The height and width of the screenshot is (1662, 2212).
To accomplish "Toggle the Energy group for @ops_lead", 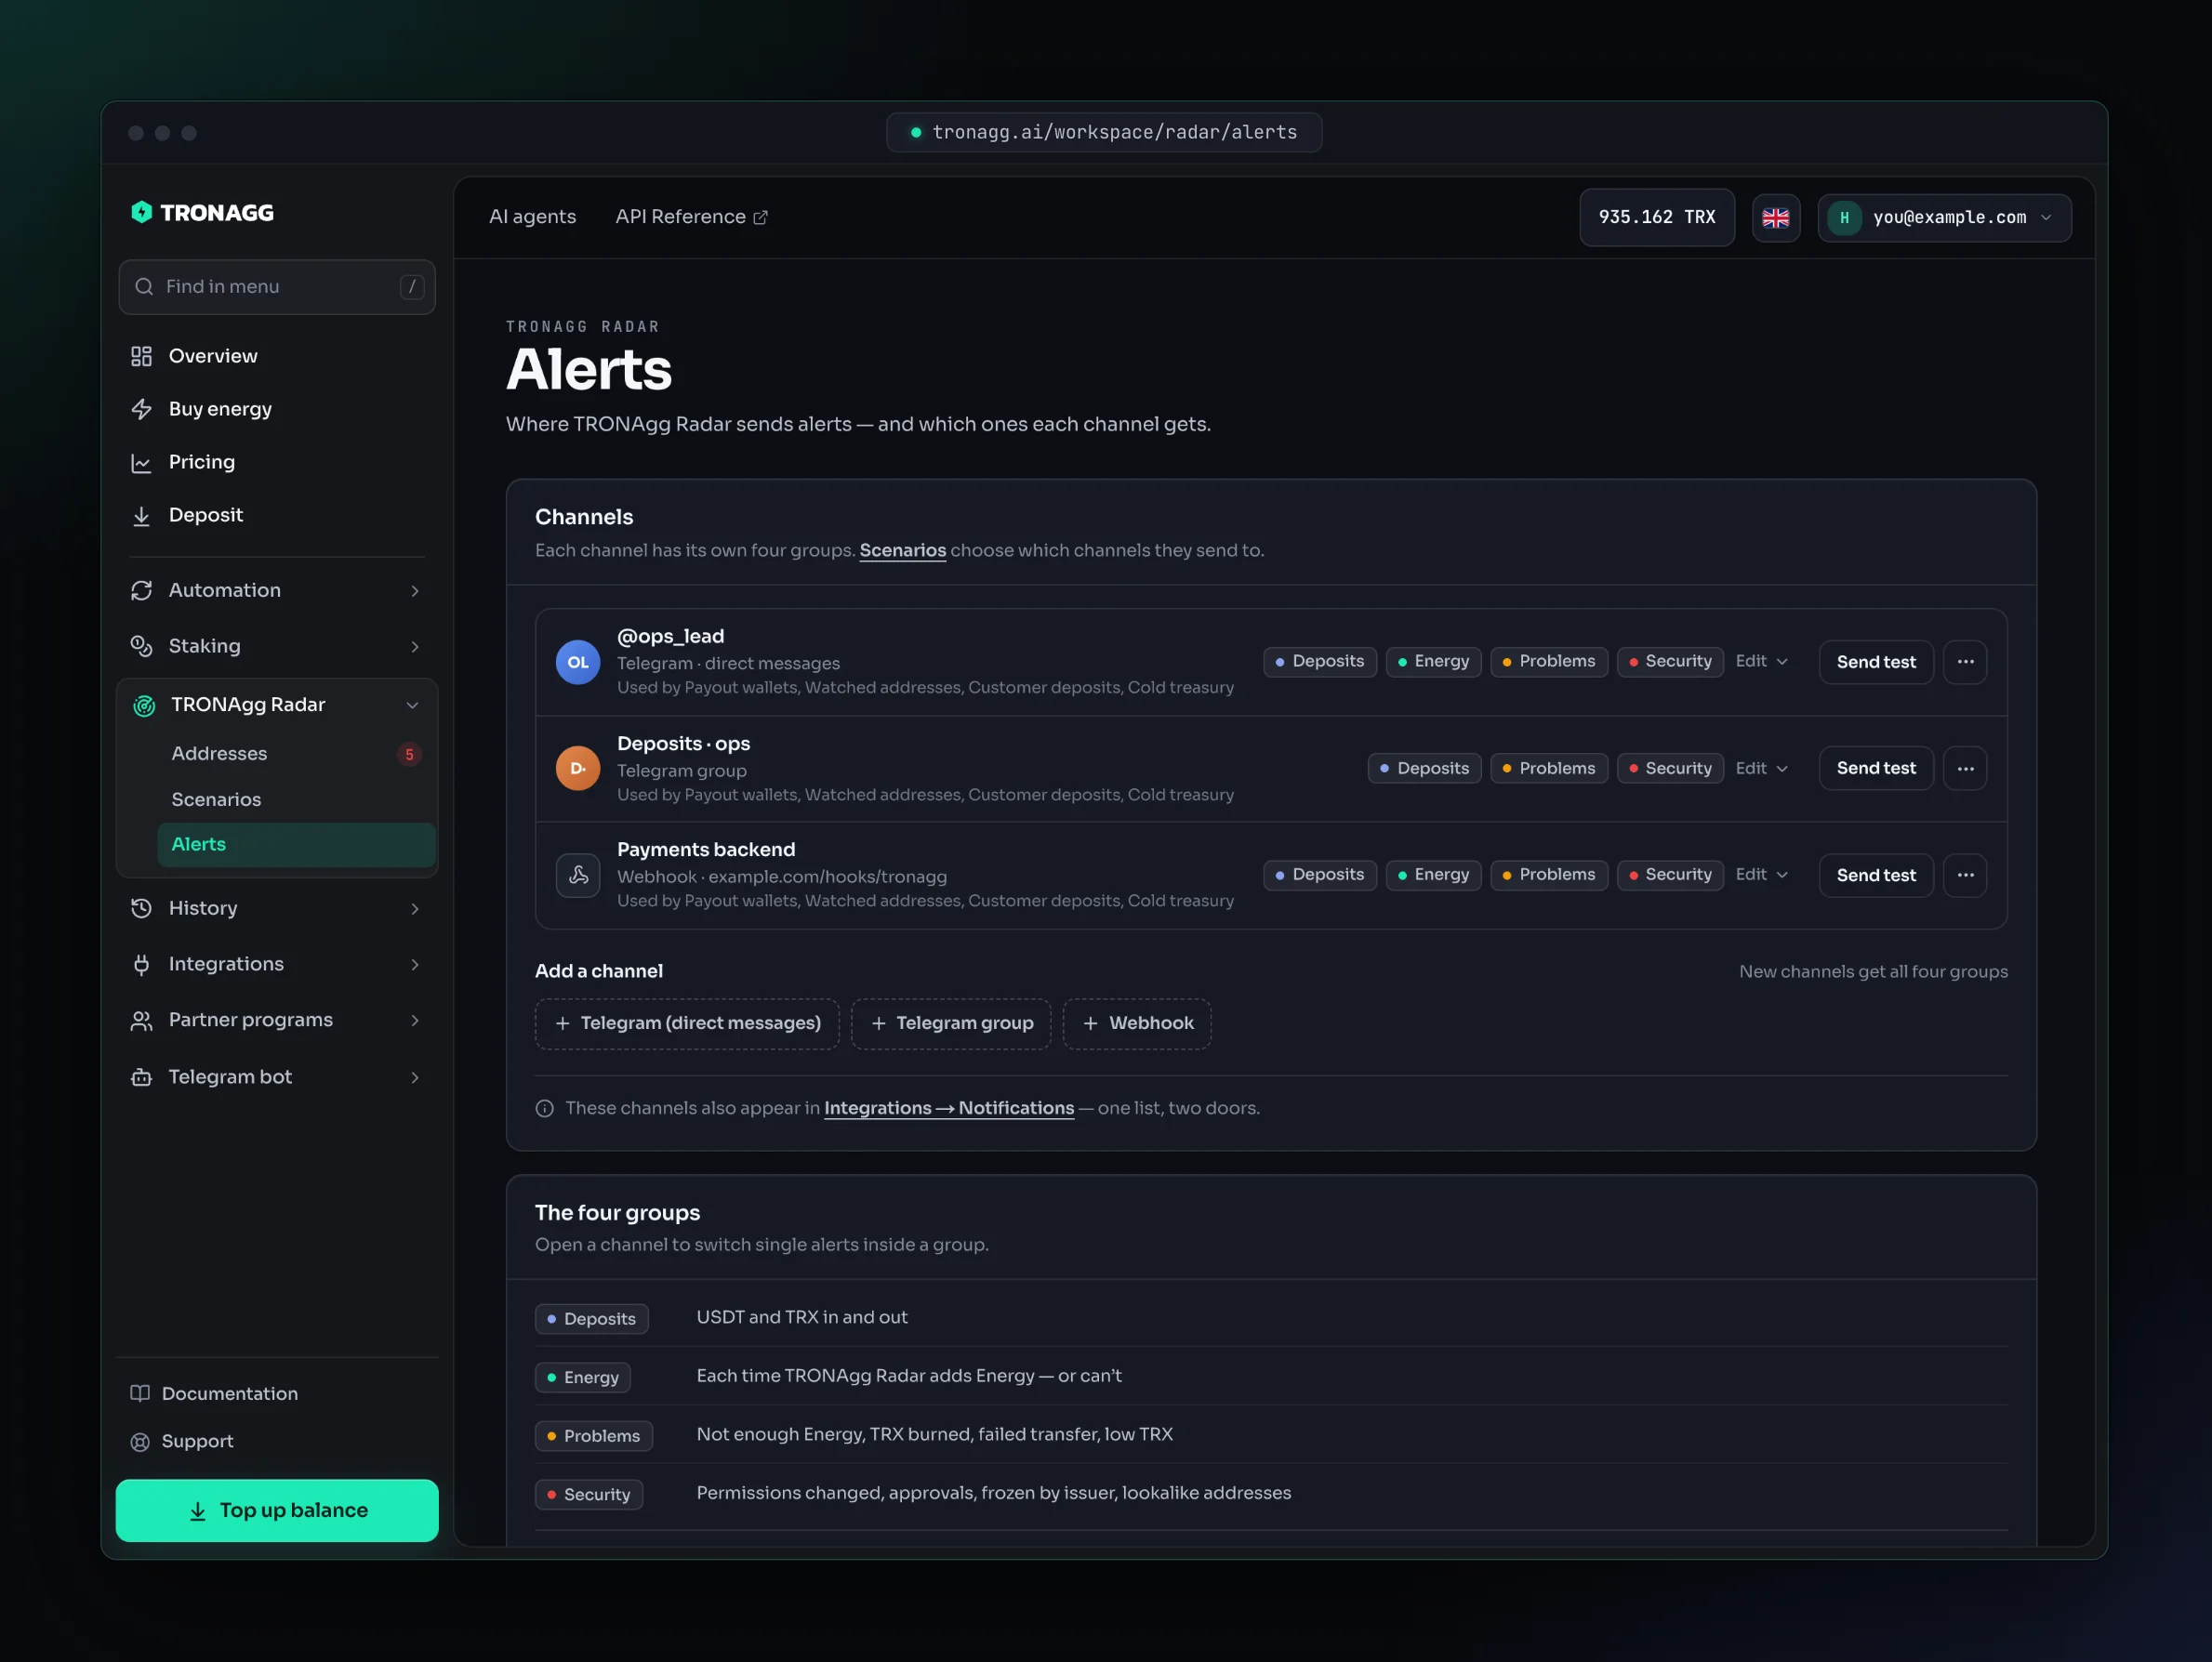I will 1433,661.
